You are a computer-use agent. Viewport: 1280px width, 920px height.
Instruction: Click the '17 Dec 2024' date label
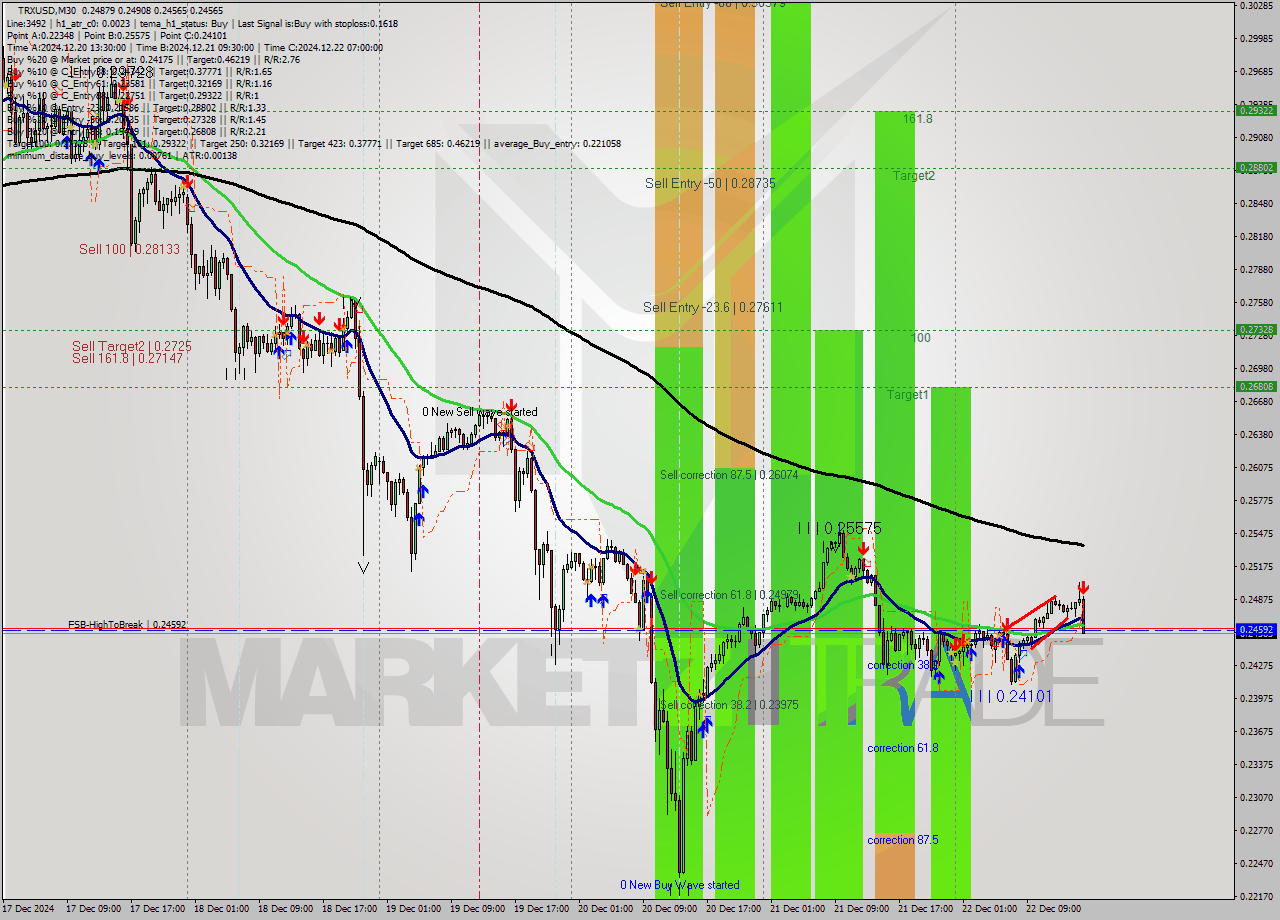[x=29, y=909]
